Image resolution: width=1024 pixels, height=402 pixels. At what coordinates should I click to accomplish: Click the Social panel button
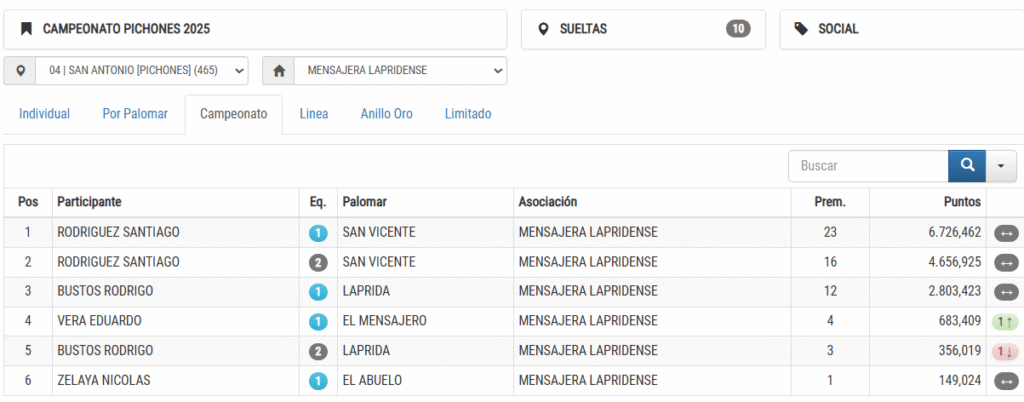pos(902,29)
